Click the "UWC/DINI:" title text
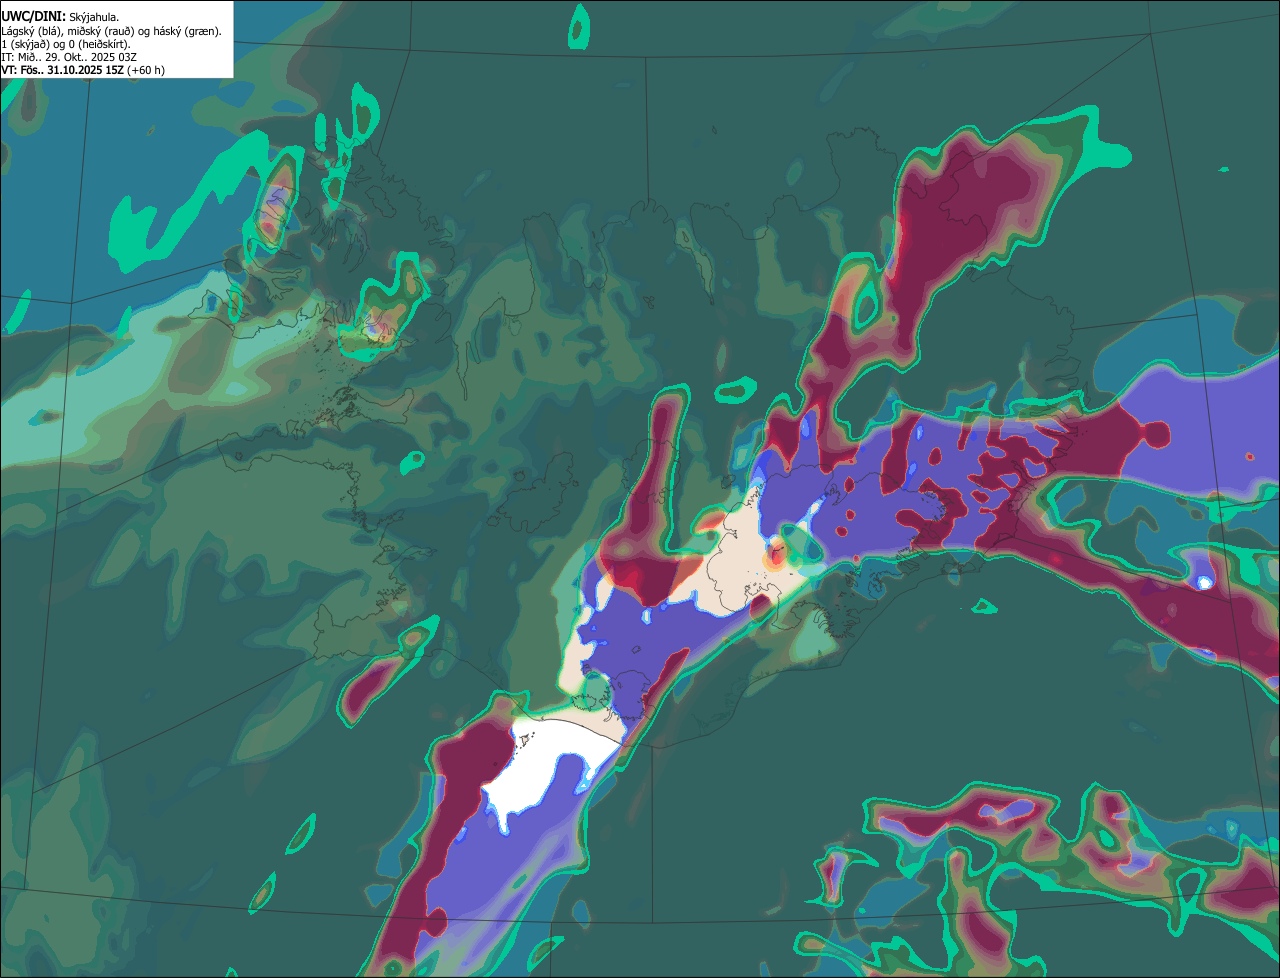The height and width of the screenshot is (978, 1280). pos(34,17)
